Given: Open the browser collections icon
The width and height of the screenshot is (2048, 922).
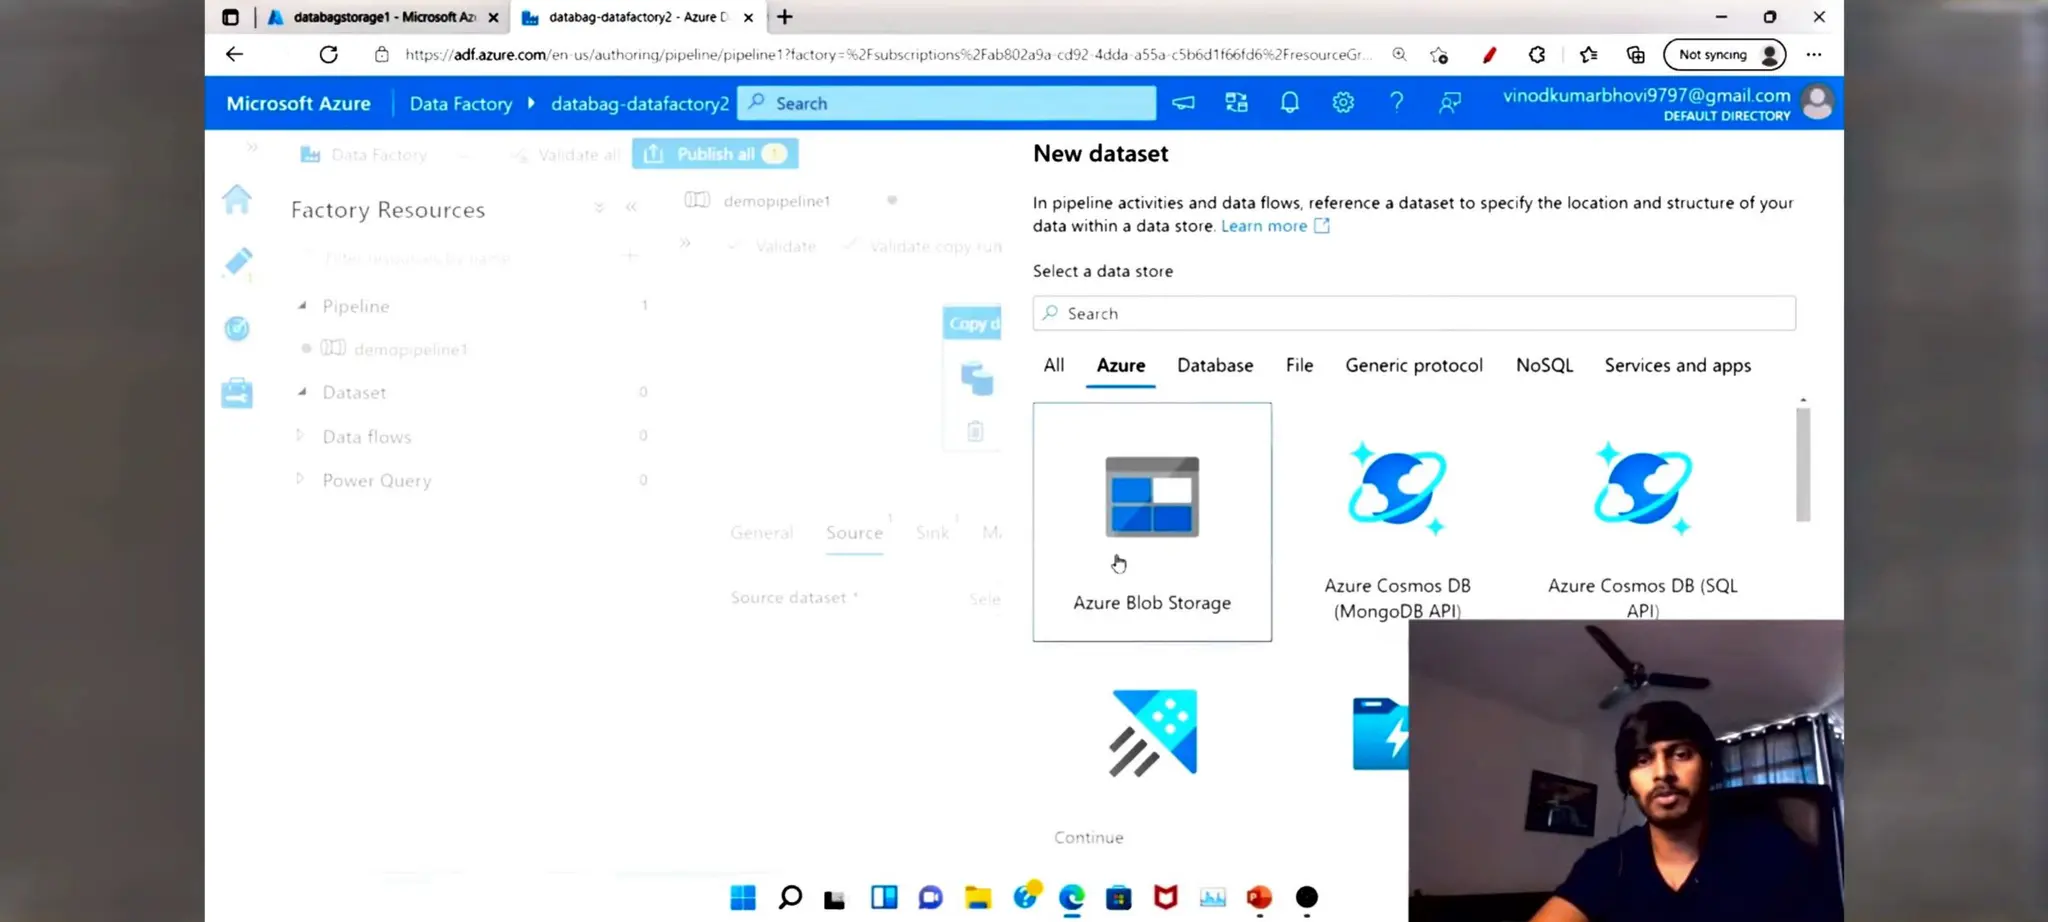Looking at the screenshot, I should 1636,54.
